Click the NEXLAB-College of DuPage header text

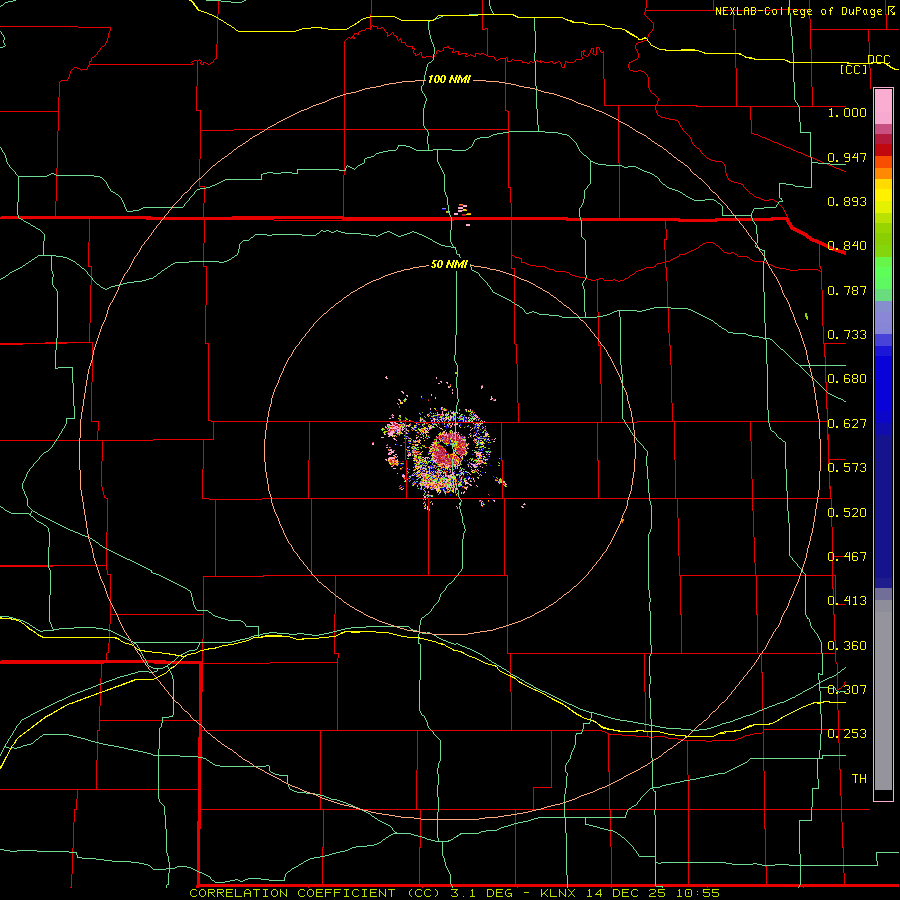coord(798,11)
